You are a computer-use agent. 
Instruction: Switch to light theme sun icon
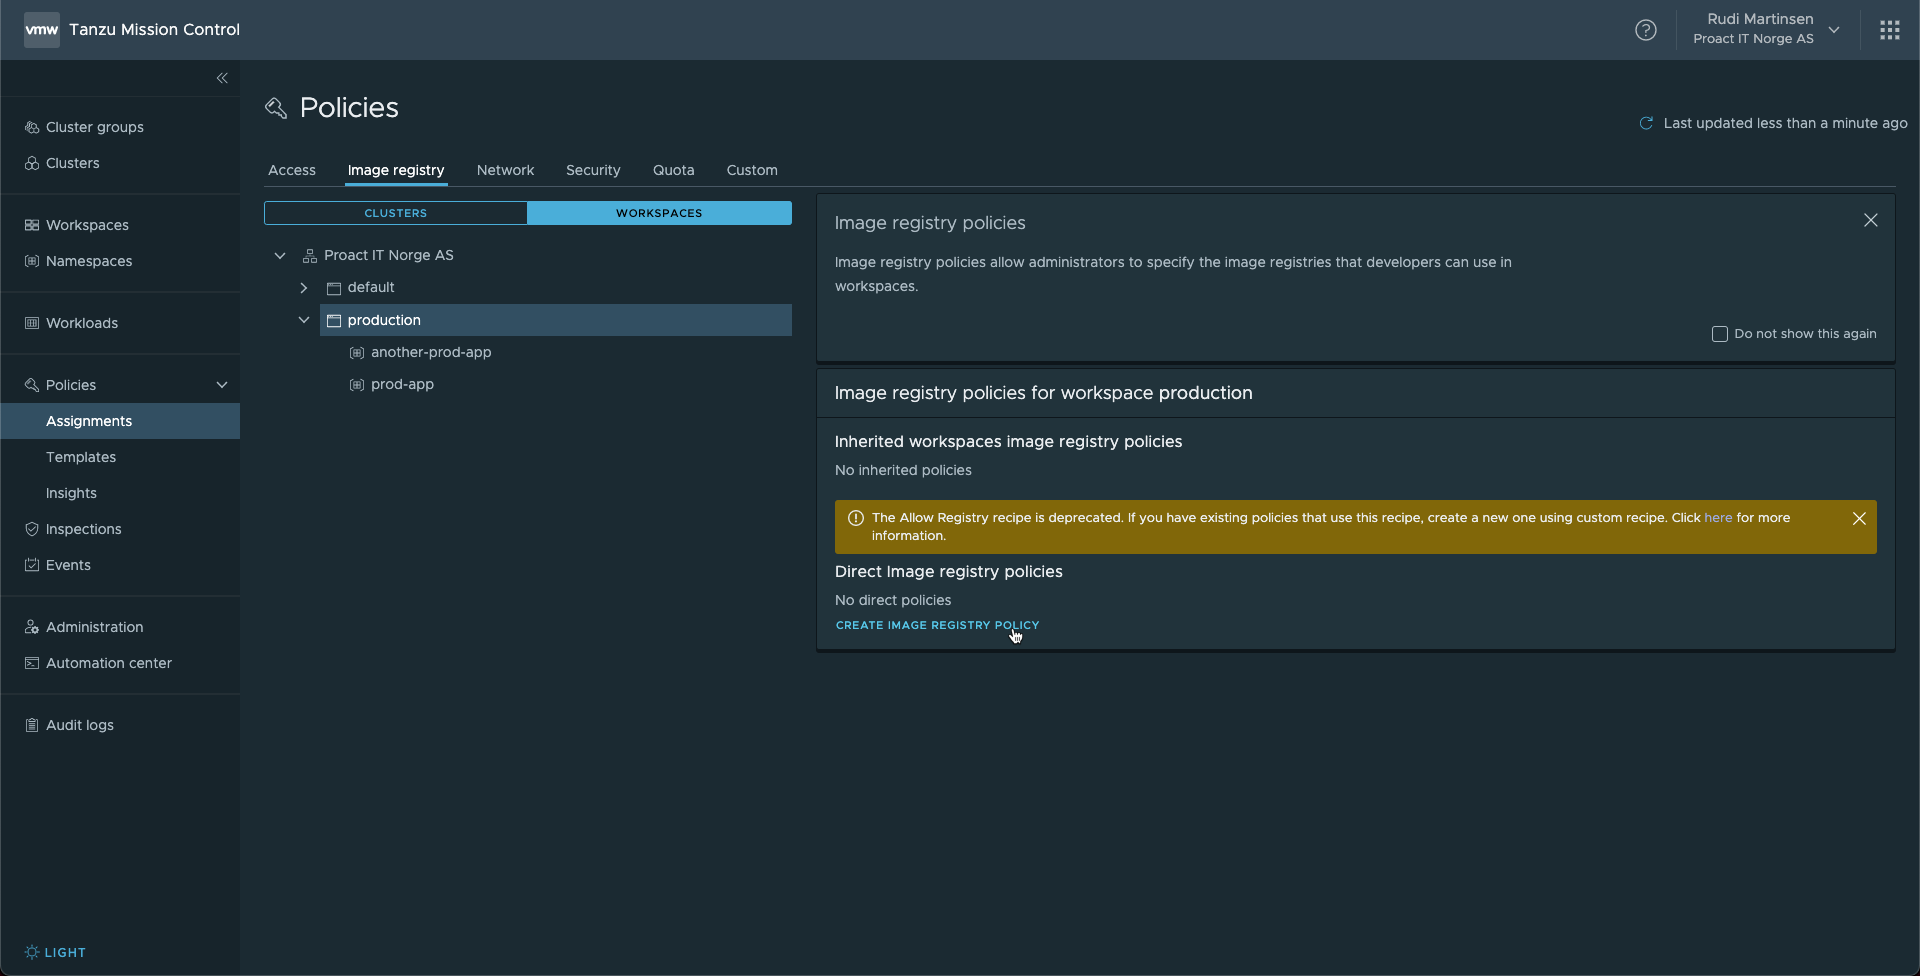(32, 952)
